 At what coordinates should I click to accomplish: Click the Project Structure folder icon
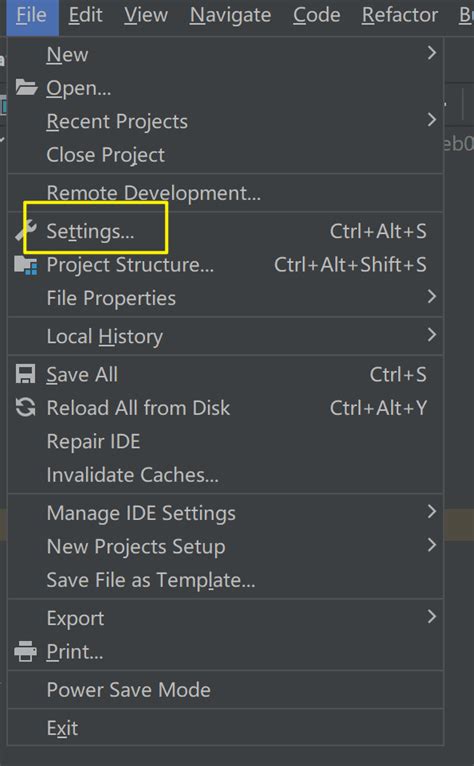point(26,265)
